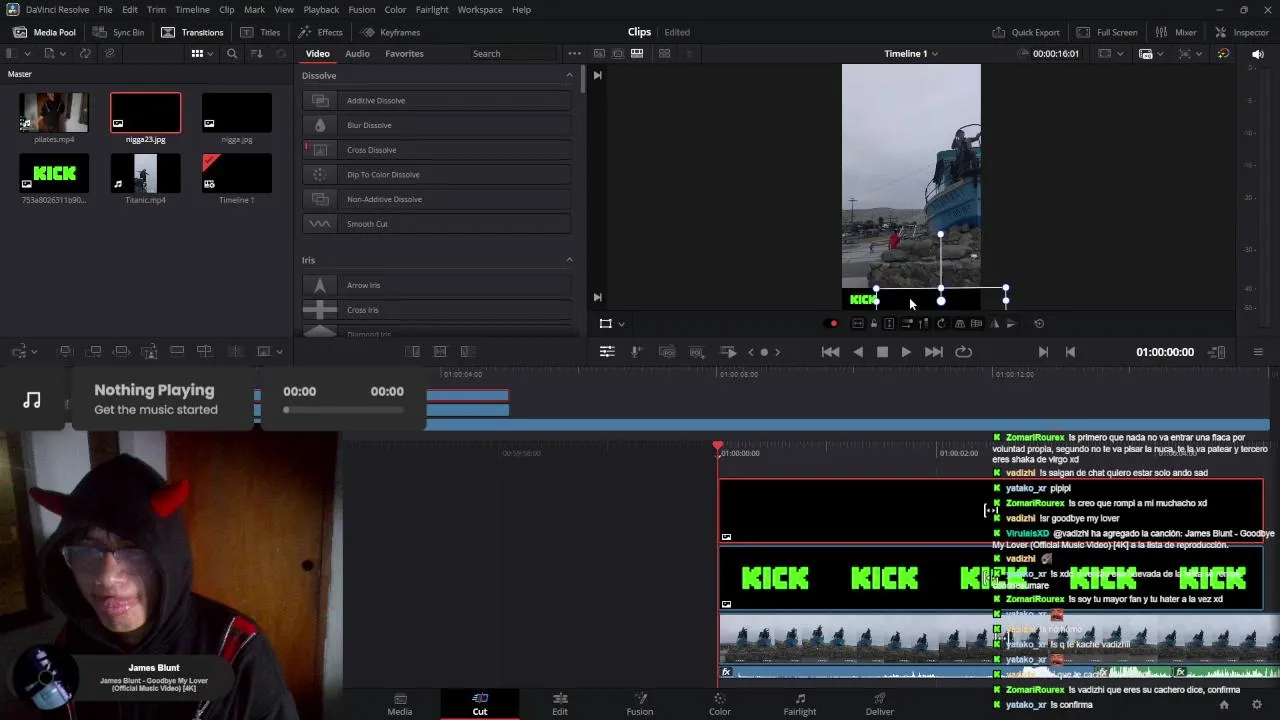Viewport: 1280px width, 720px height.
Task: Open the Workspace menu
Action: pos(480,9)
